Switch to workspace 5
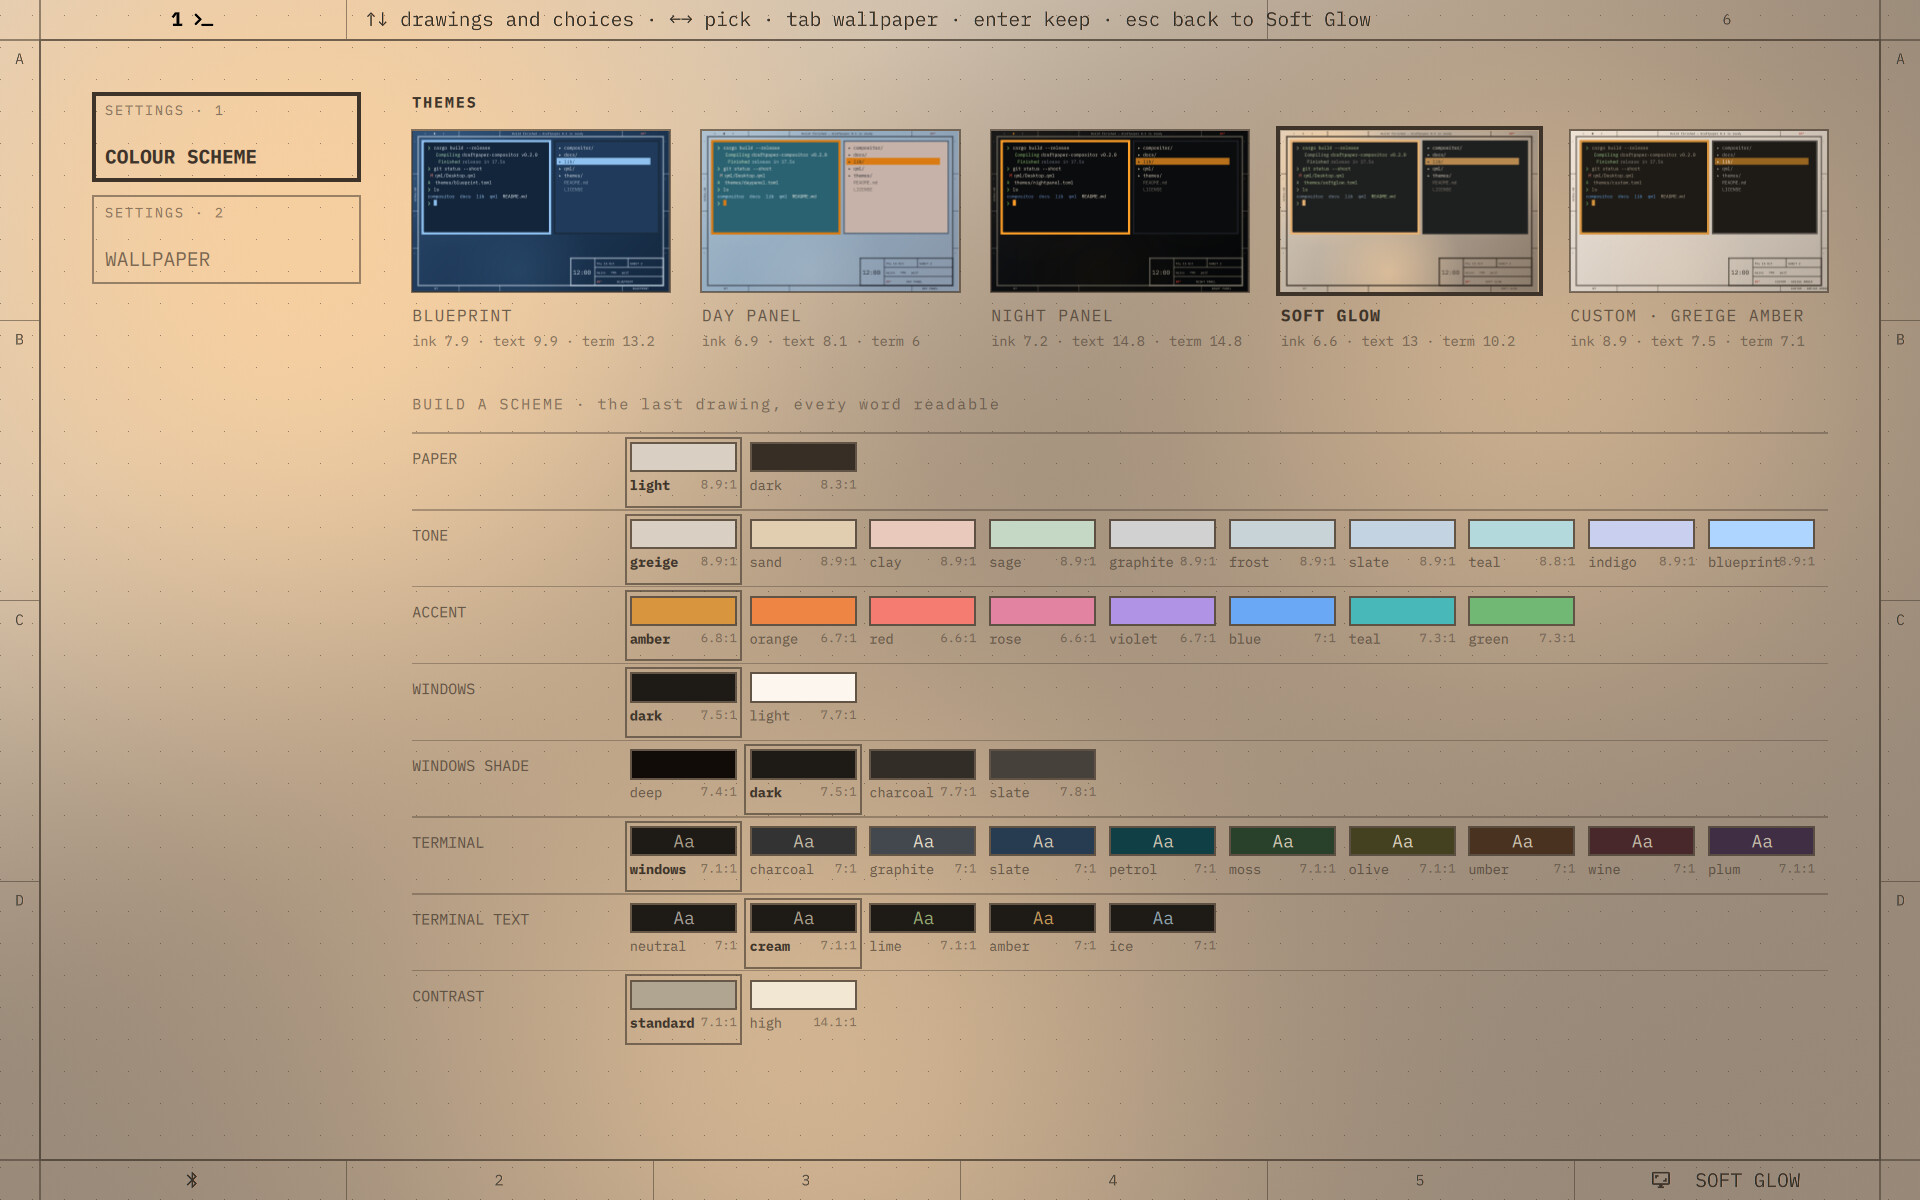The height and width of the screenshot is (1200, 1920). [x=1420, y=1180]
